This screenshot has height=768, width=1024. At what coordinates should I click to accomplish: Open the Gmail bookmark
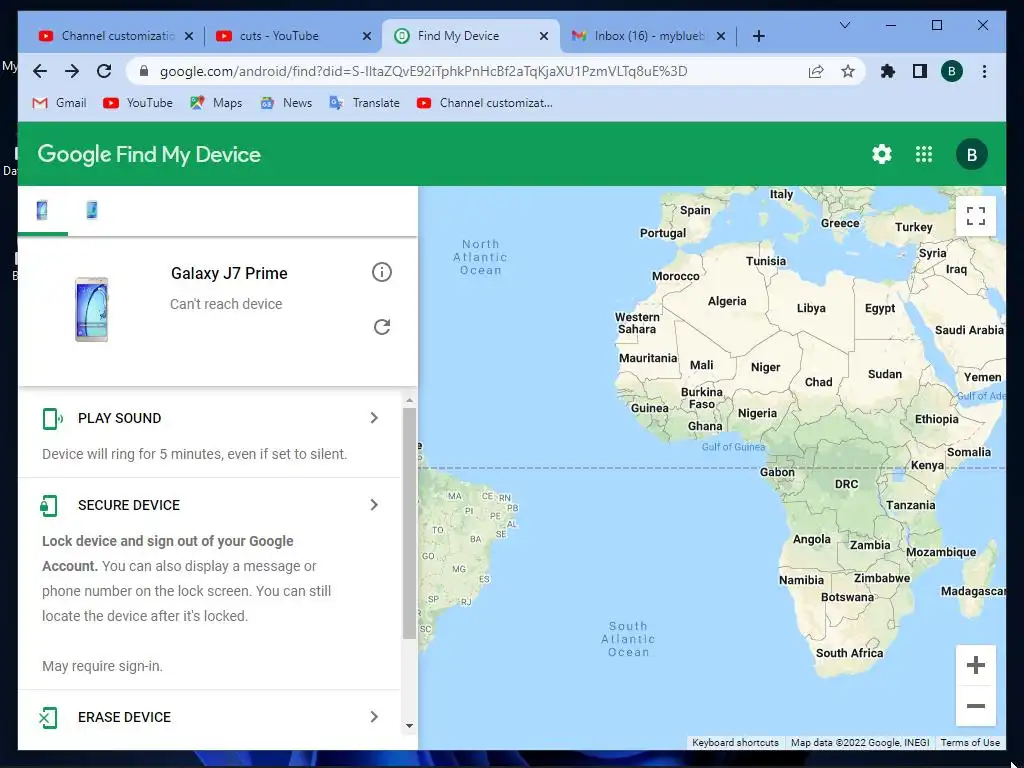coord(59,103)
